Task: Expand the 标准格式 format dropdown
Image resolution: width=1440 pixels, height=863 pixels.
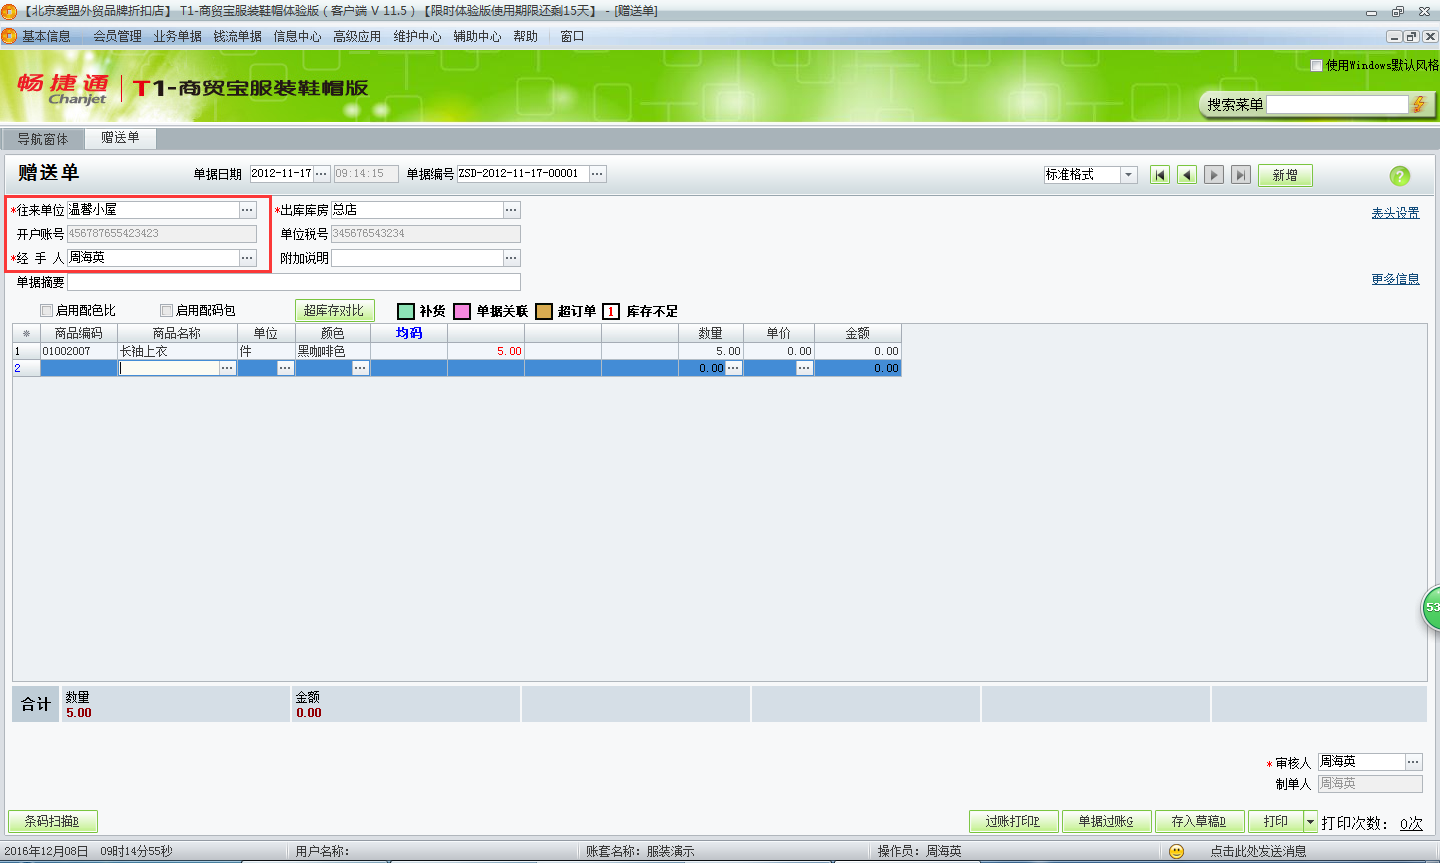Action: pyautogui.click(x=1128, y=175)
